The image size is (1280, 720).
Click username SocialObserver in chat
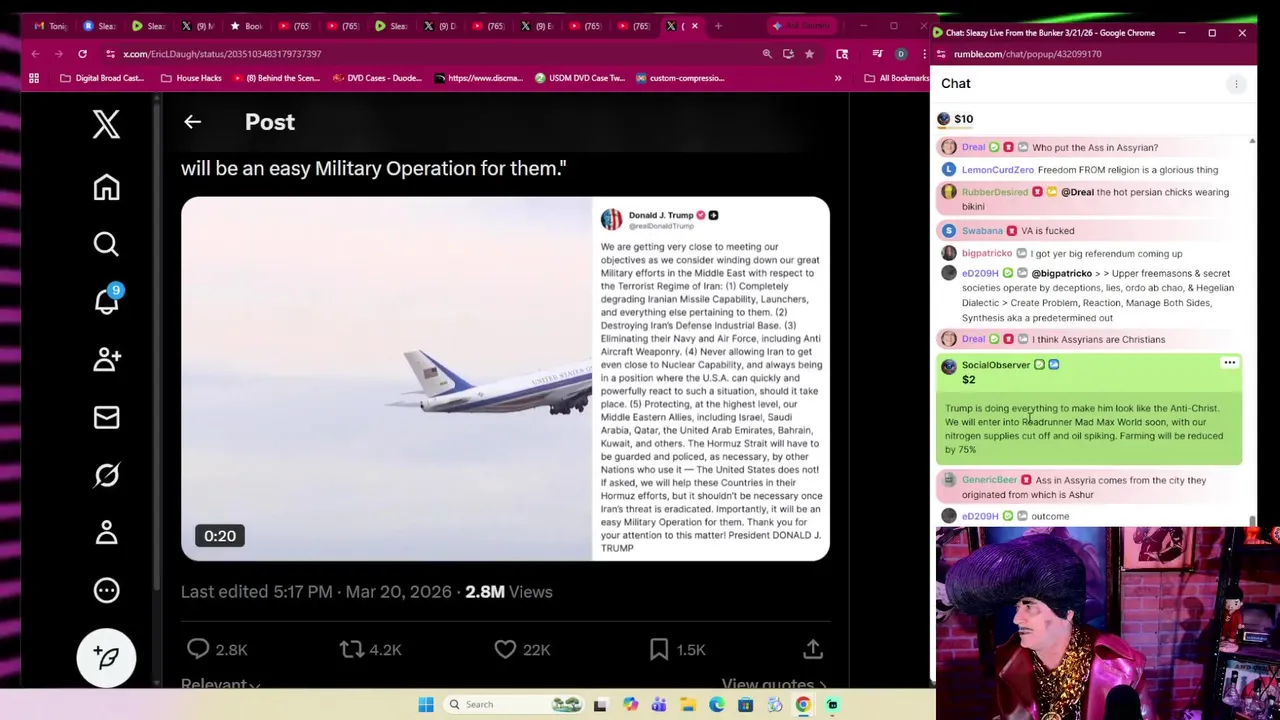(x=996, y=365)
